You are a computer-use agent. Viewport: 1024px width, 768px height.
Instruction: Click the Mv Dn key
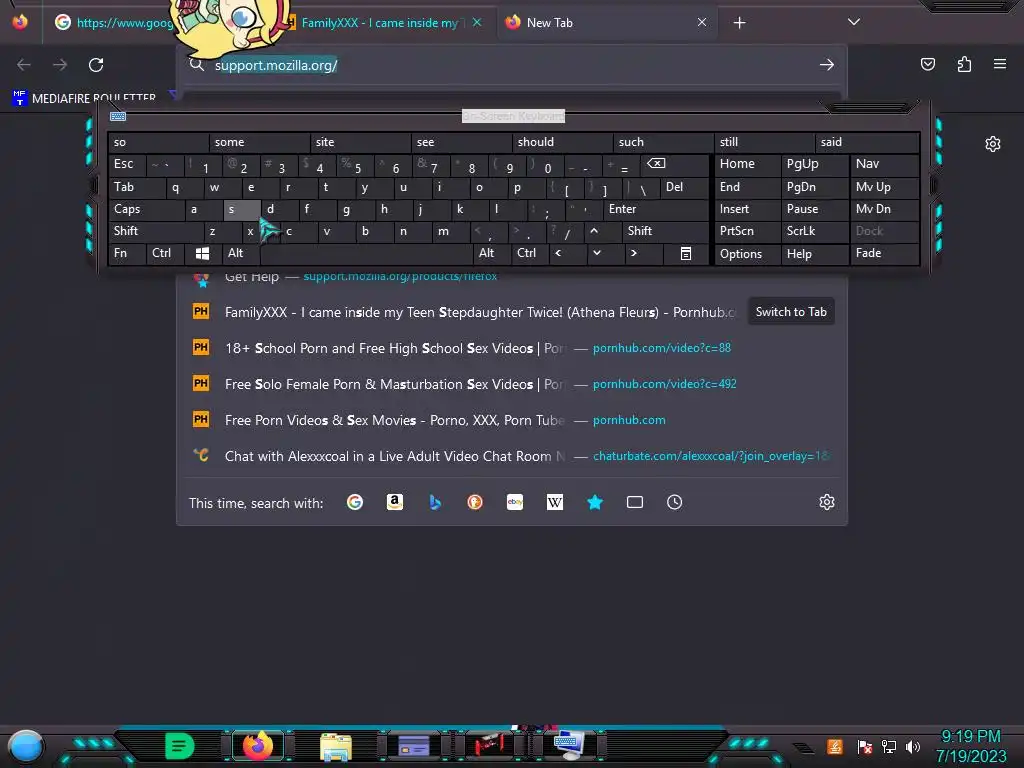(884, 210)
